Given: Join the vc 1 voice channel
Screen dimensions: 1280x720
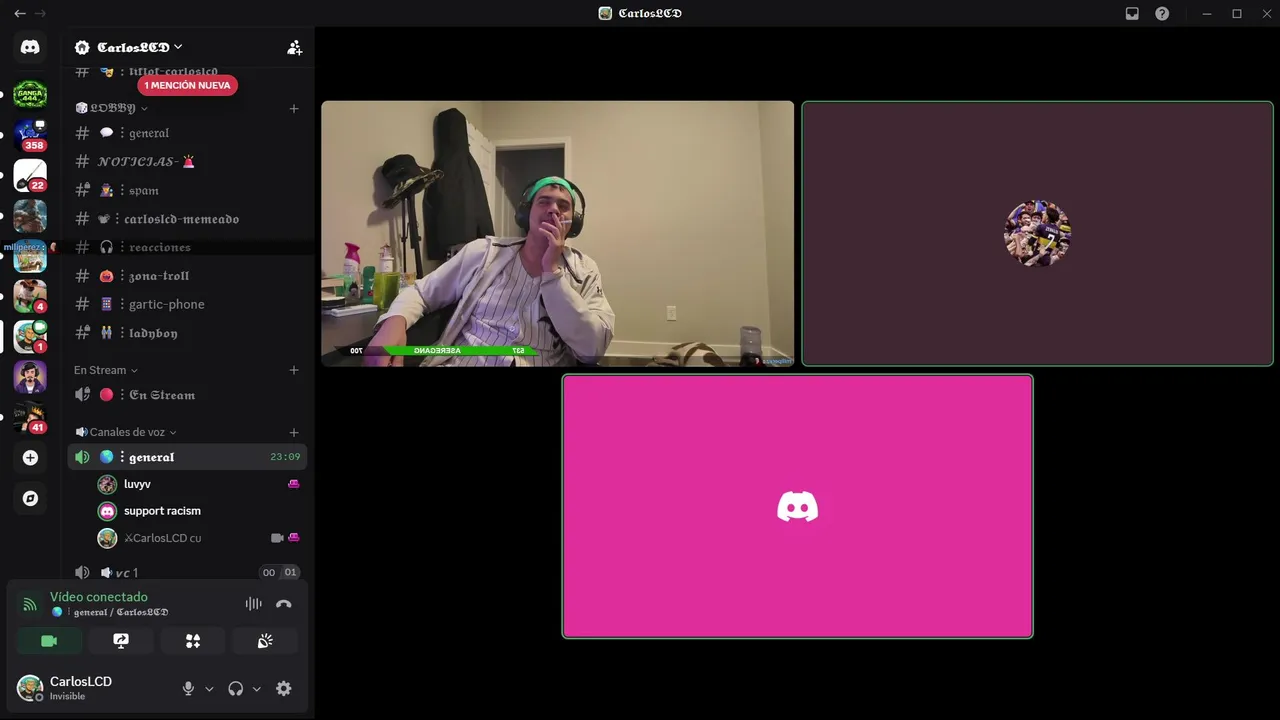Looking at the screenshot, I should (x=187, y=572).
